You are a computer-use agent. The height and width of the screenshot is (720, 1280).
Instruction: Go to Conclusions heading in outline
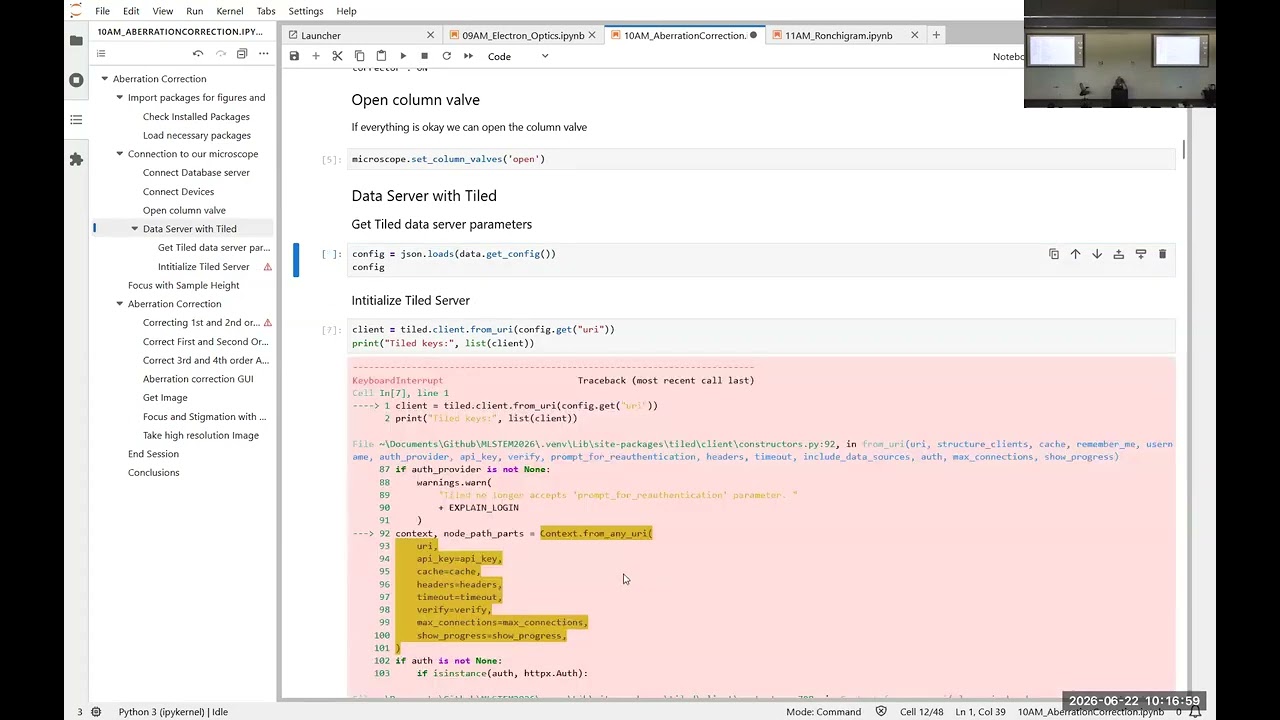pyautogui.click(x=154, y=472)
